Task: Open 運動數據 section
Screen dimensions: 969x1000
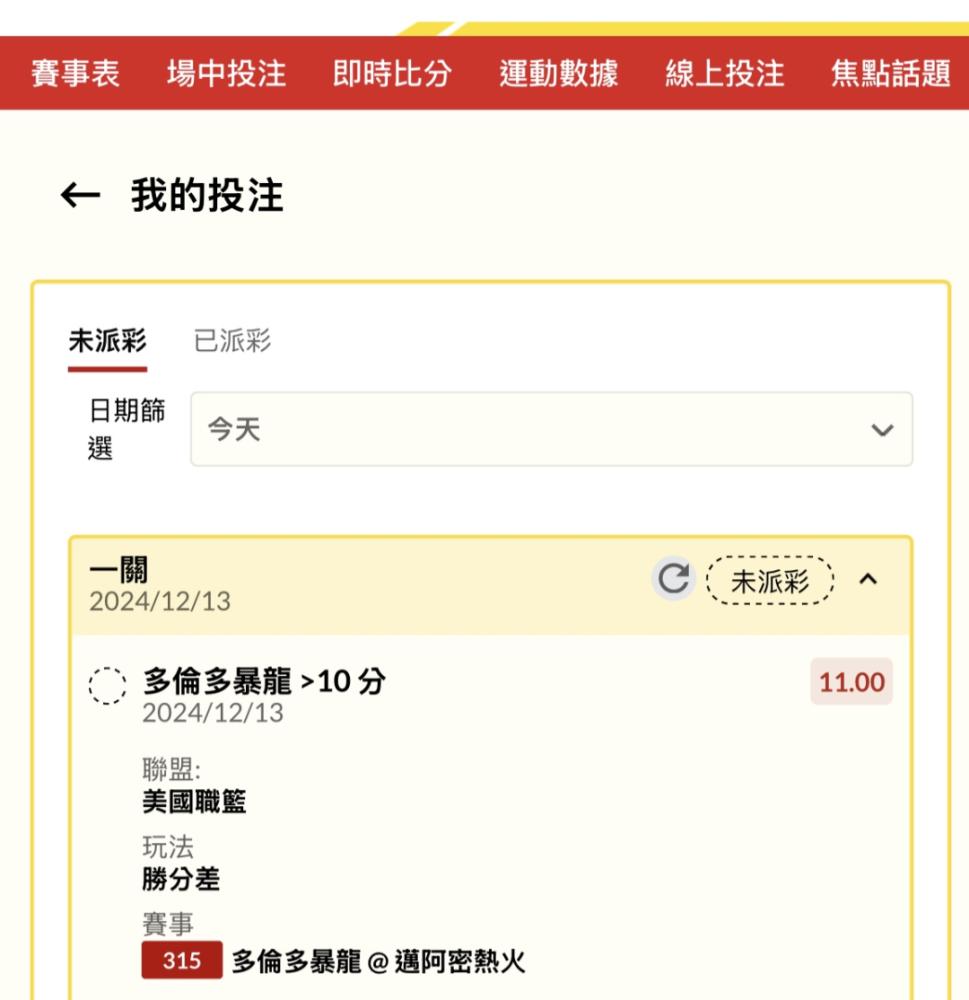Action: (x=559, y=73)
